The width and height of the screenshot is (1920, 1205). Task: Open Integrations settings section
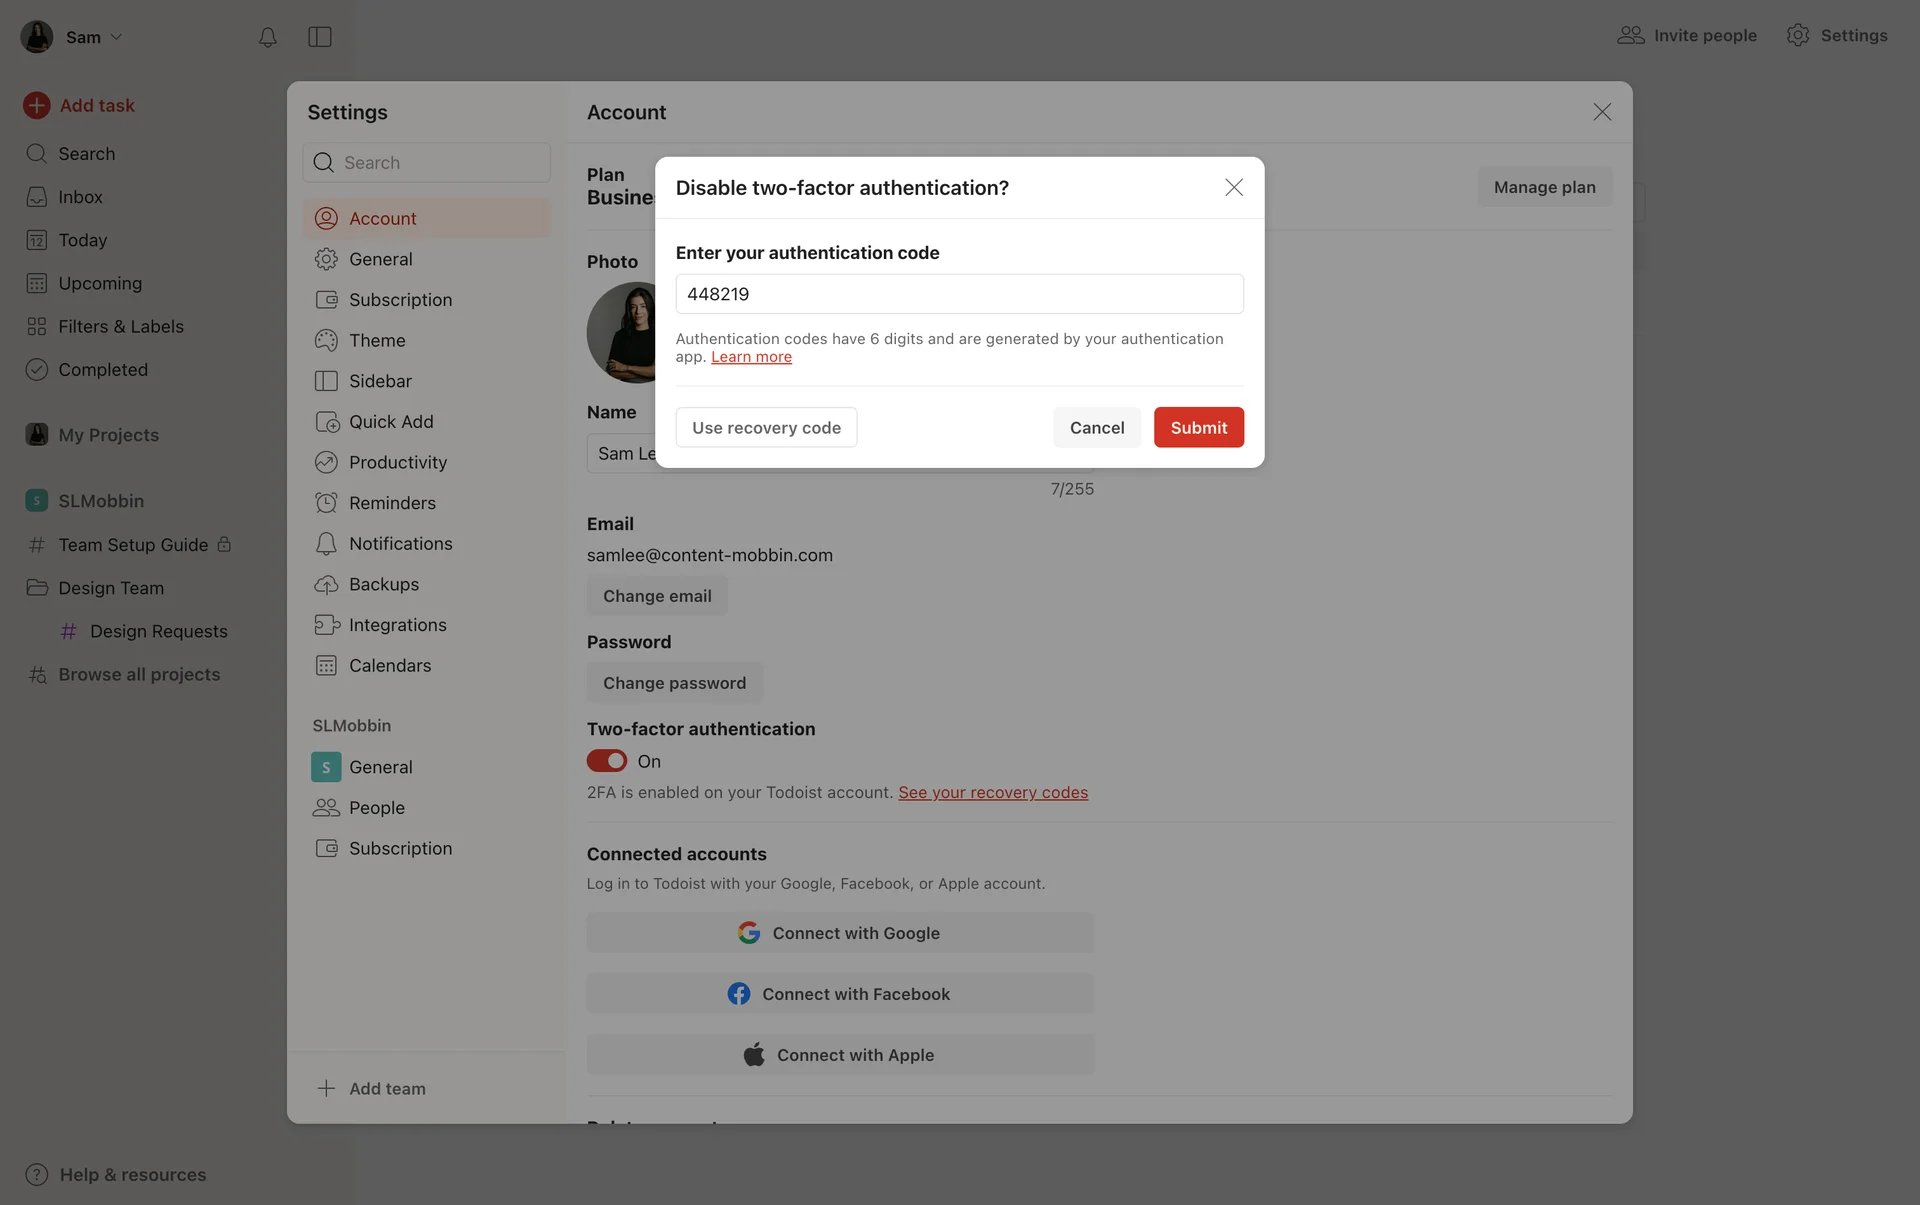click(x=397, y=625)
